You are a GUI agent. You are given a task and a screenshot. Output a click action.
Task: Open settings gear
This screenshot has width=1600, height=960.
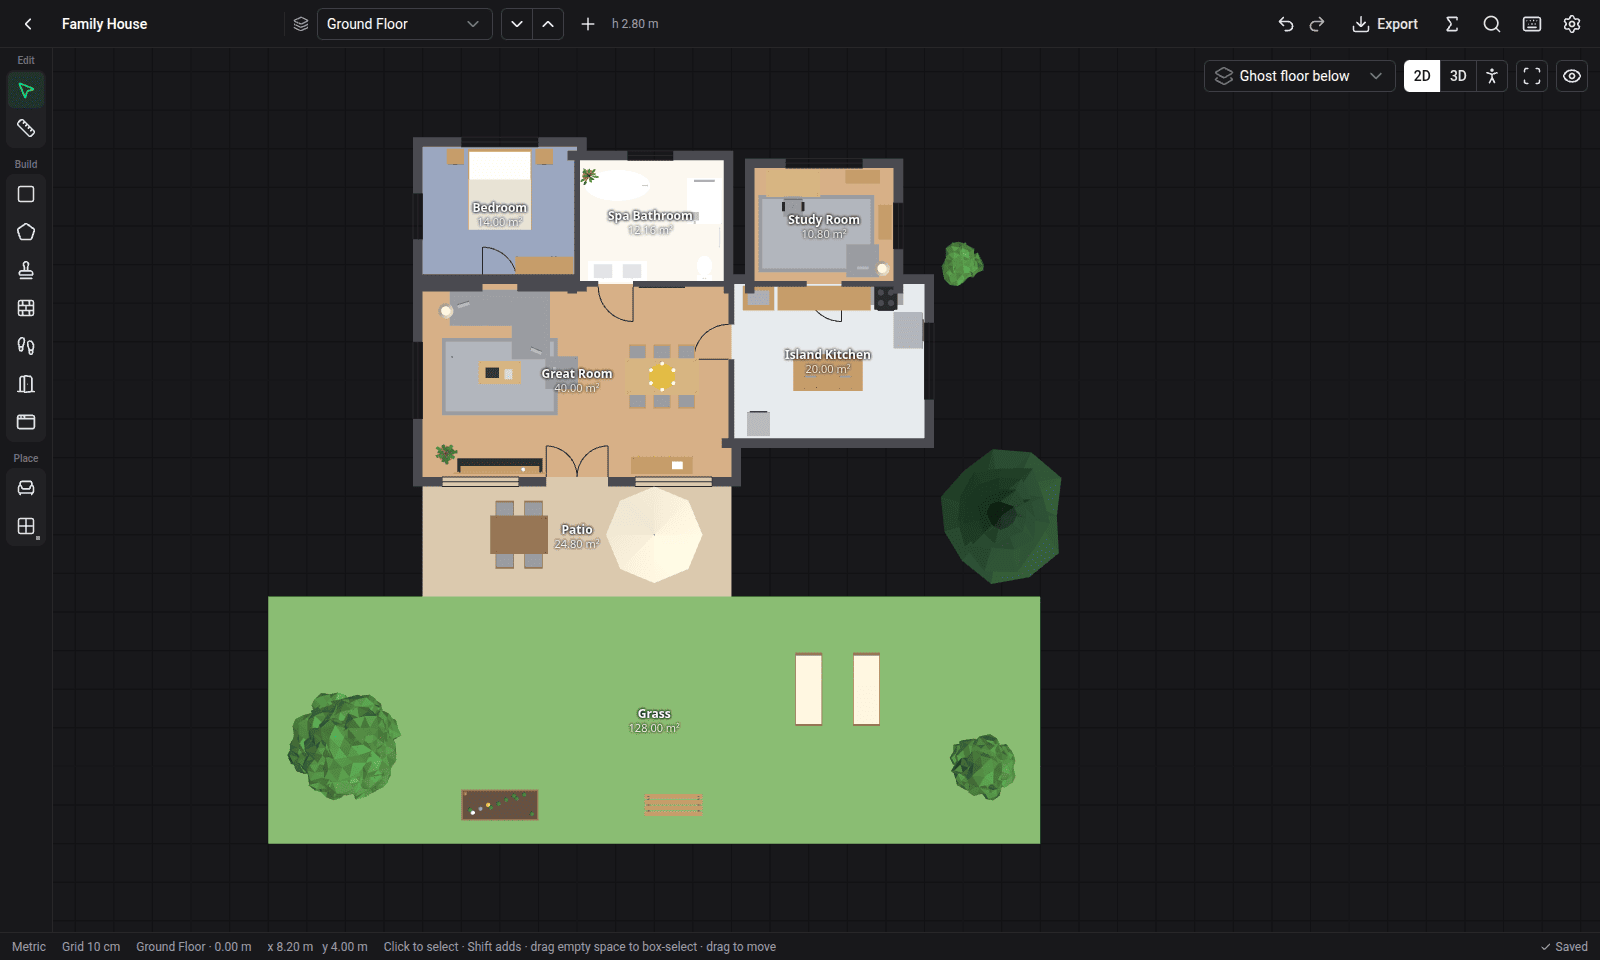point(1572,24)
